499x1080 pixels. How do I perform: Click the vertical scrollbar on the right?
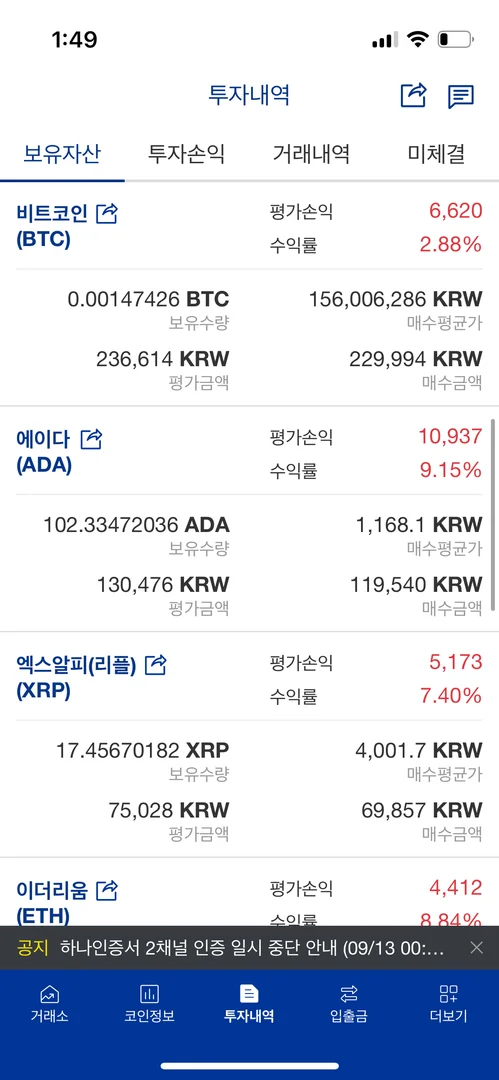(493, 514)
